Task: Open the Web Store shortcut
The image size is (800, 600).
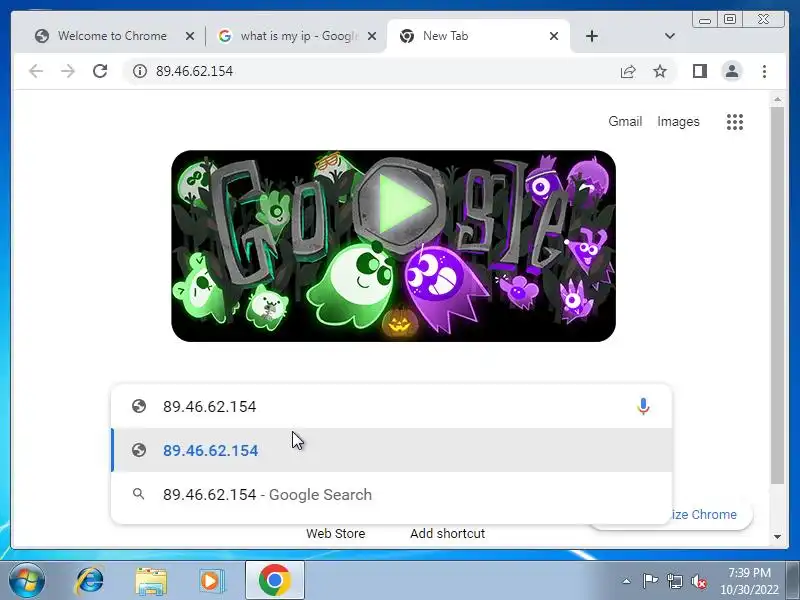Action: (335, 533)
